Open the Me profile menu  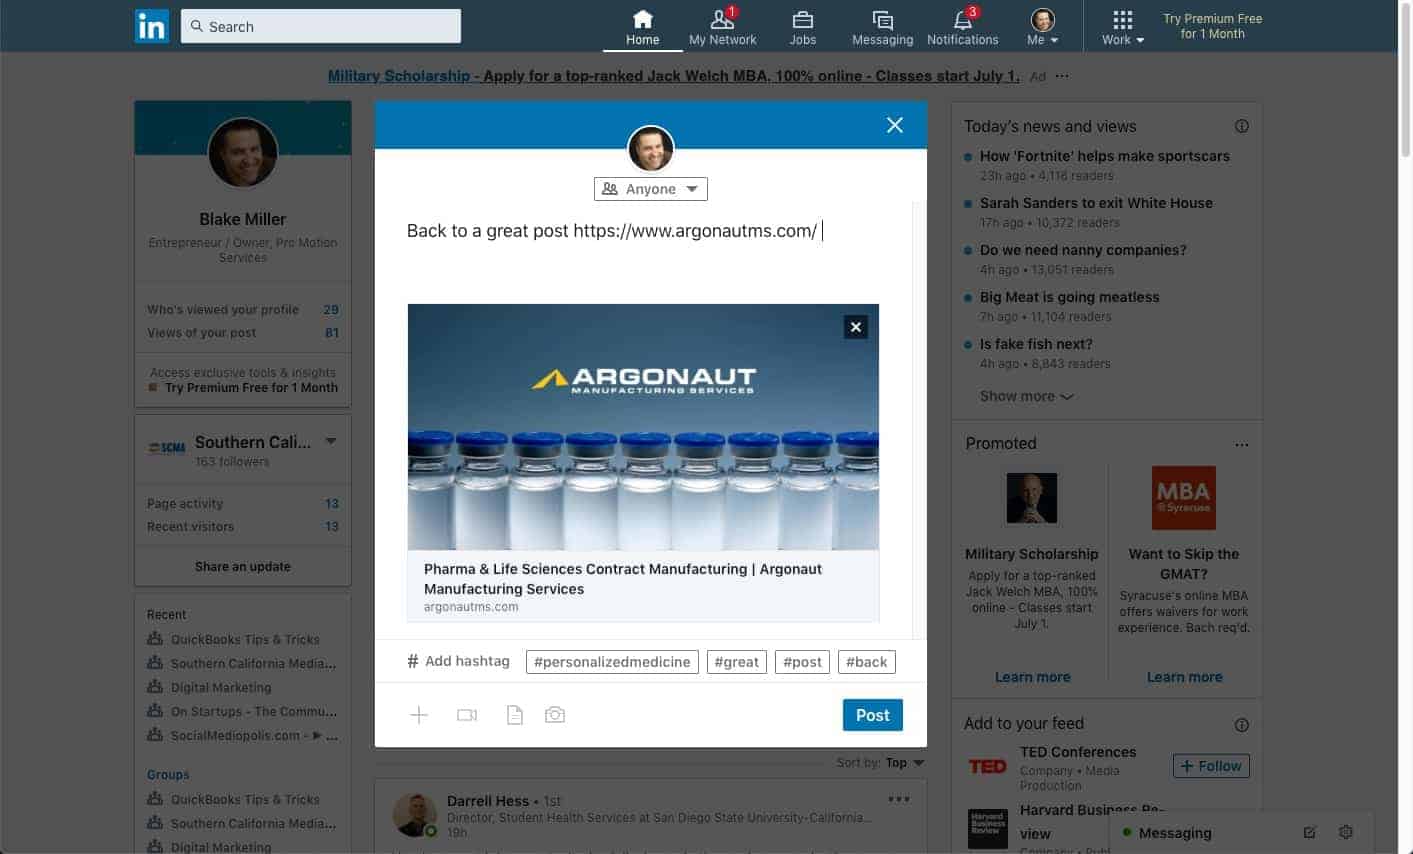coord(1042,27)
